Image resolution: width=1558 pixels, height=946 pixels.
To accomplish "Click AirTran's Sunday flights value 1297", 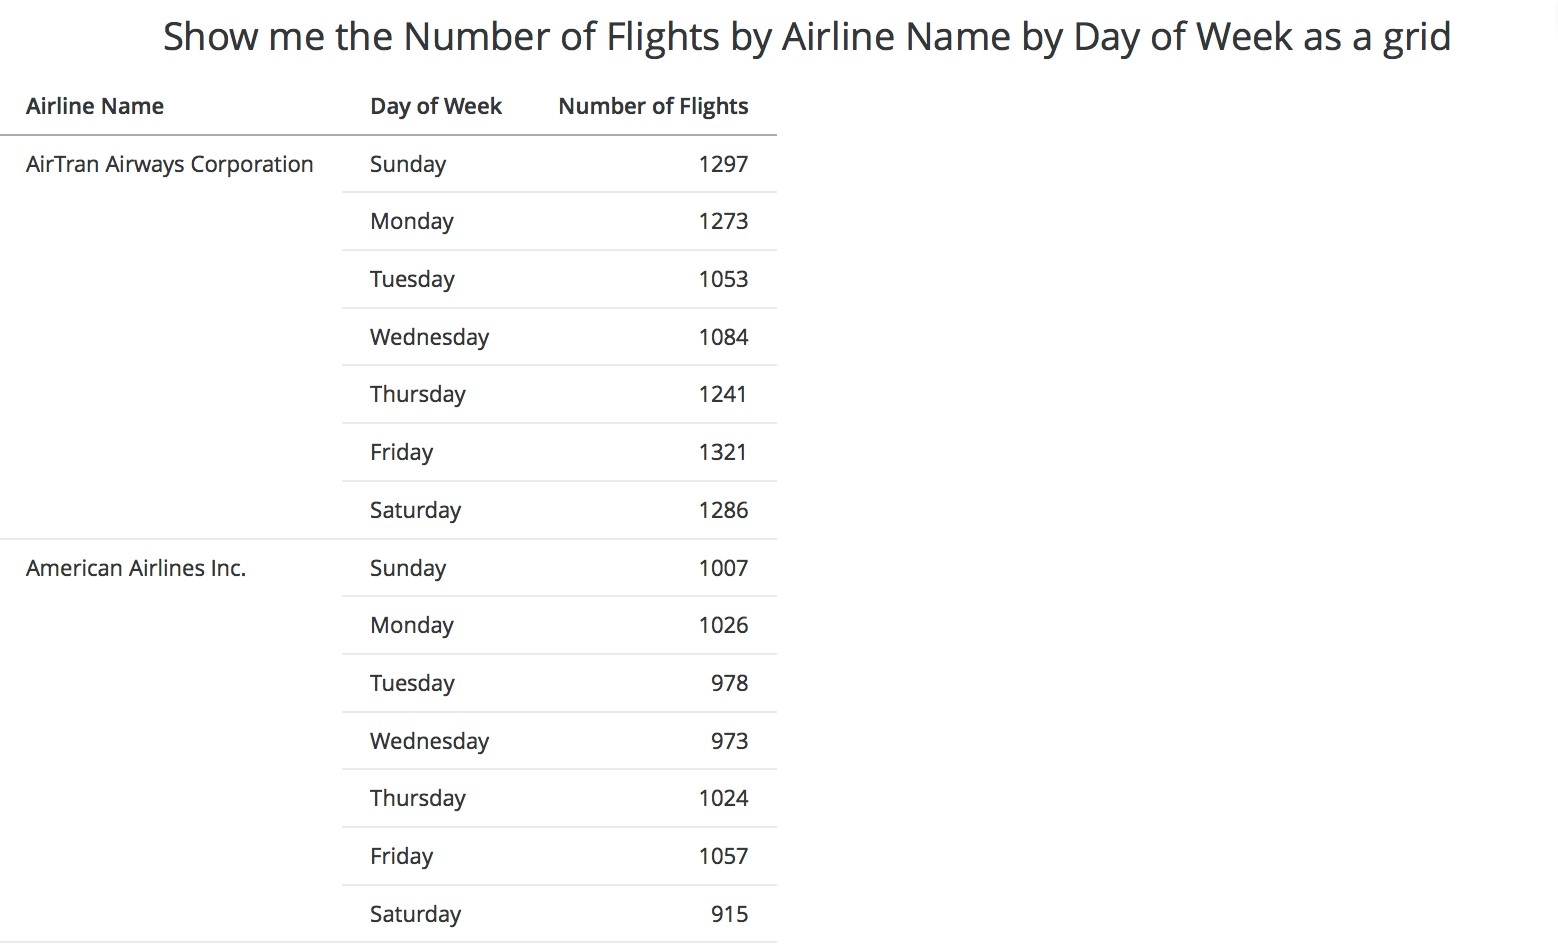I will (x=723, y=164).
